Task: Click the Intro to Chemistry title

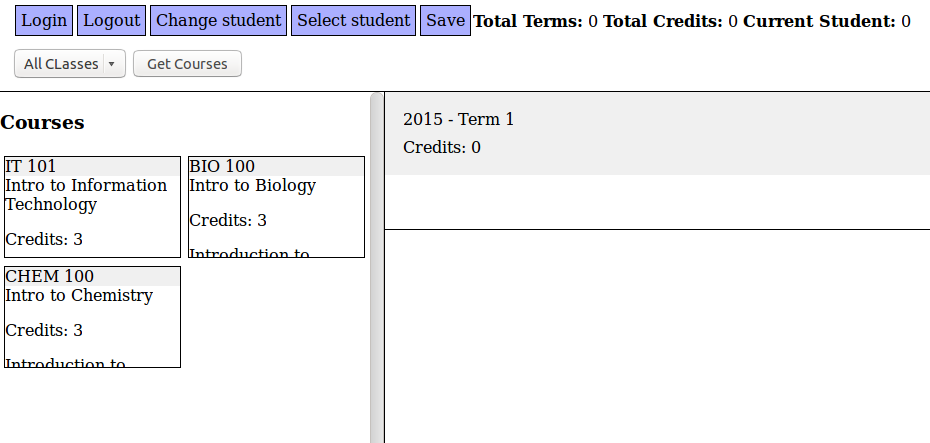Action: [79, 296]
